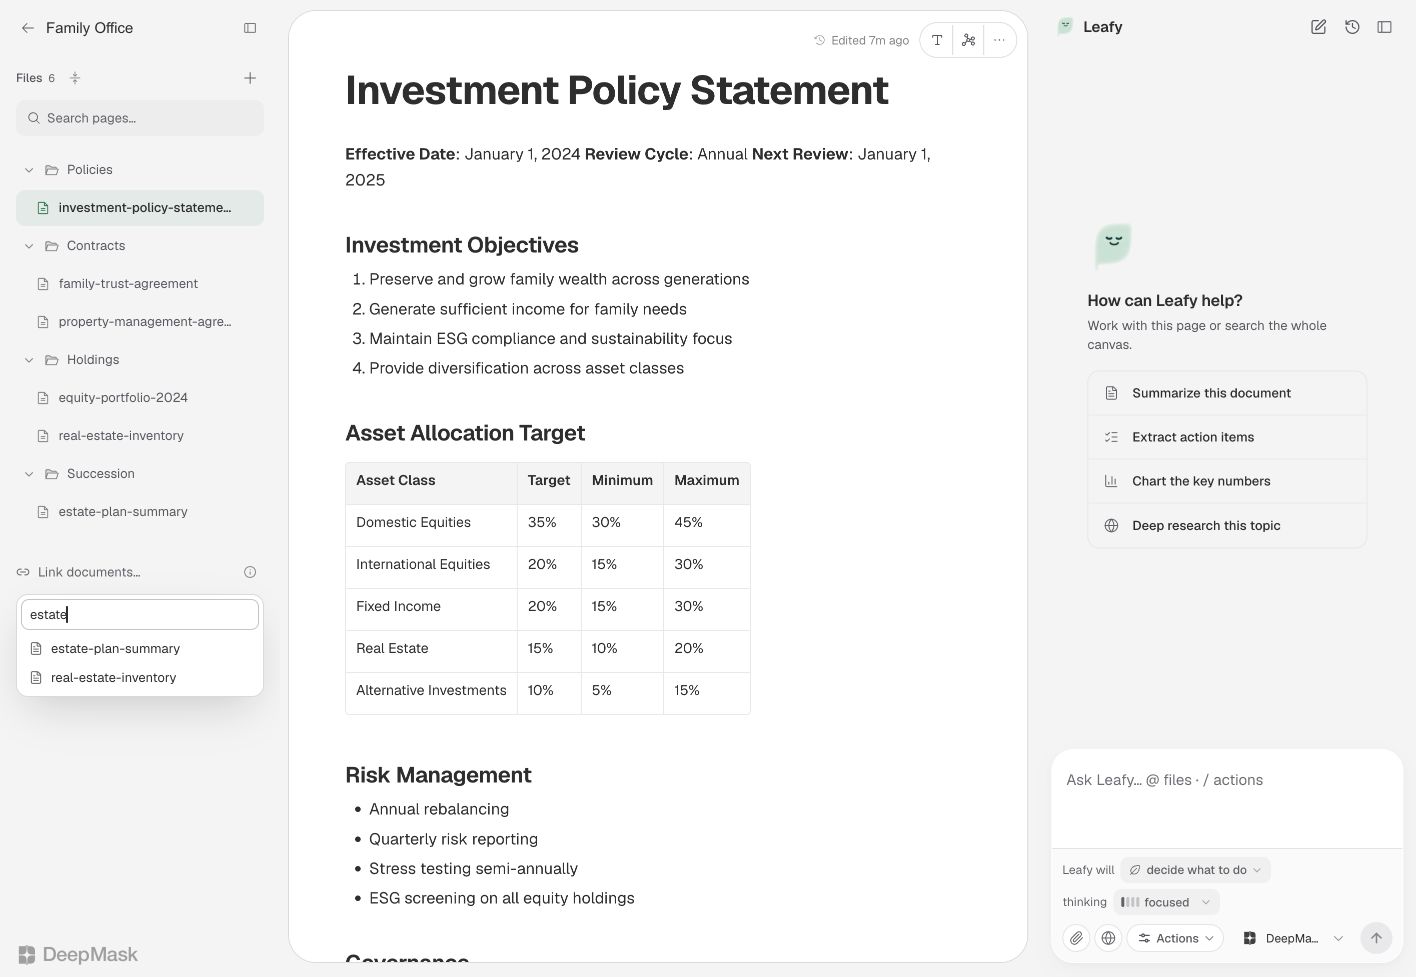Click the link documents field containing 'estate'

click(x=140, y=615)
